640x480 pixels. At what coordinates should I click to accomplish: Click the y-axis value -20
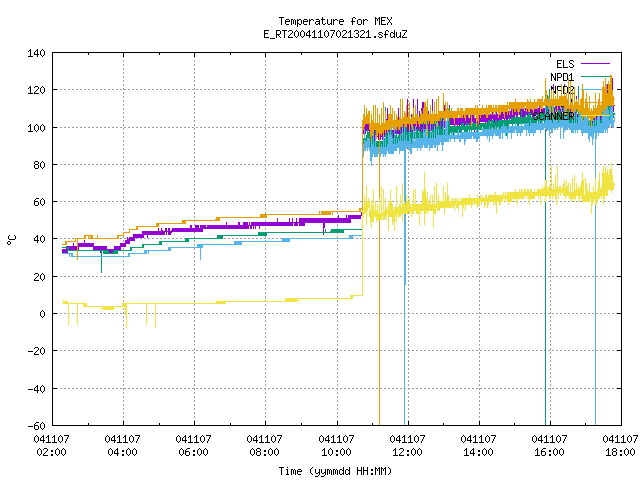point(36,351)
